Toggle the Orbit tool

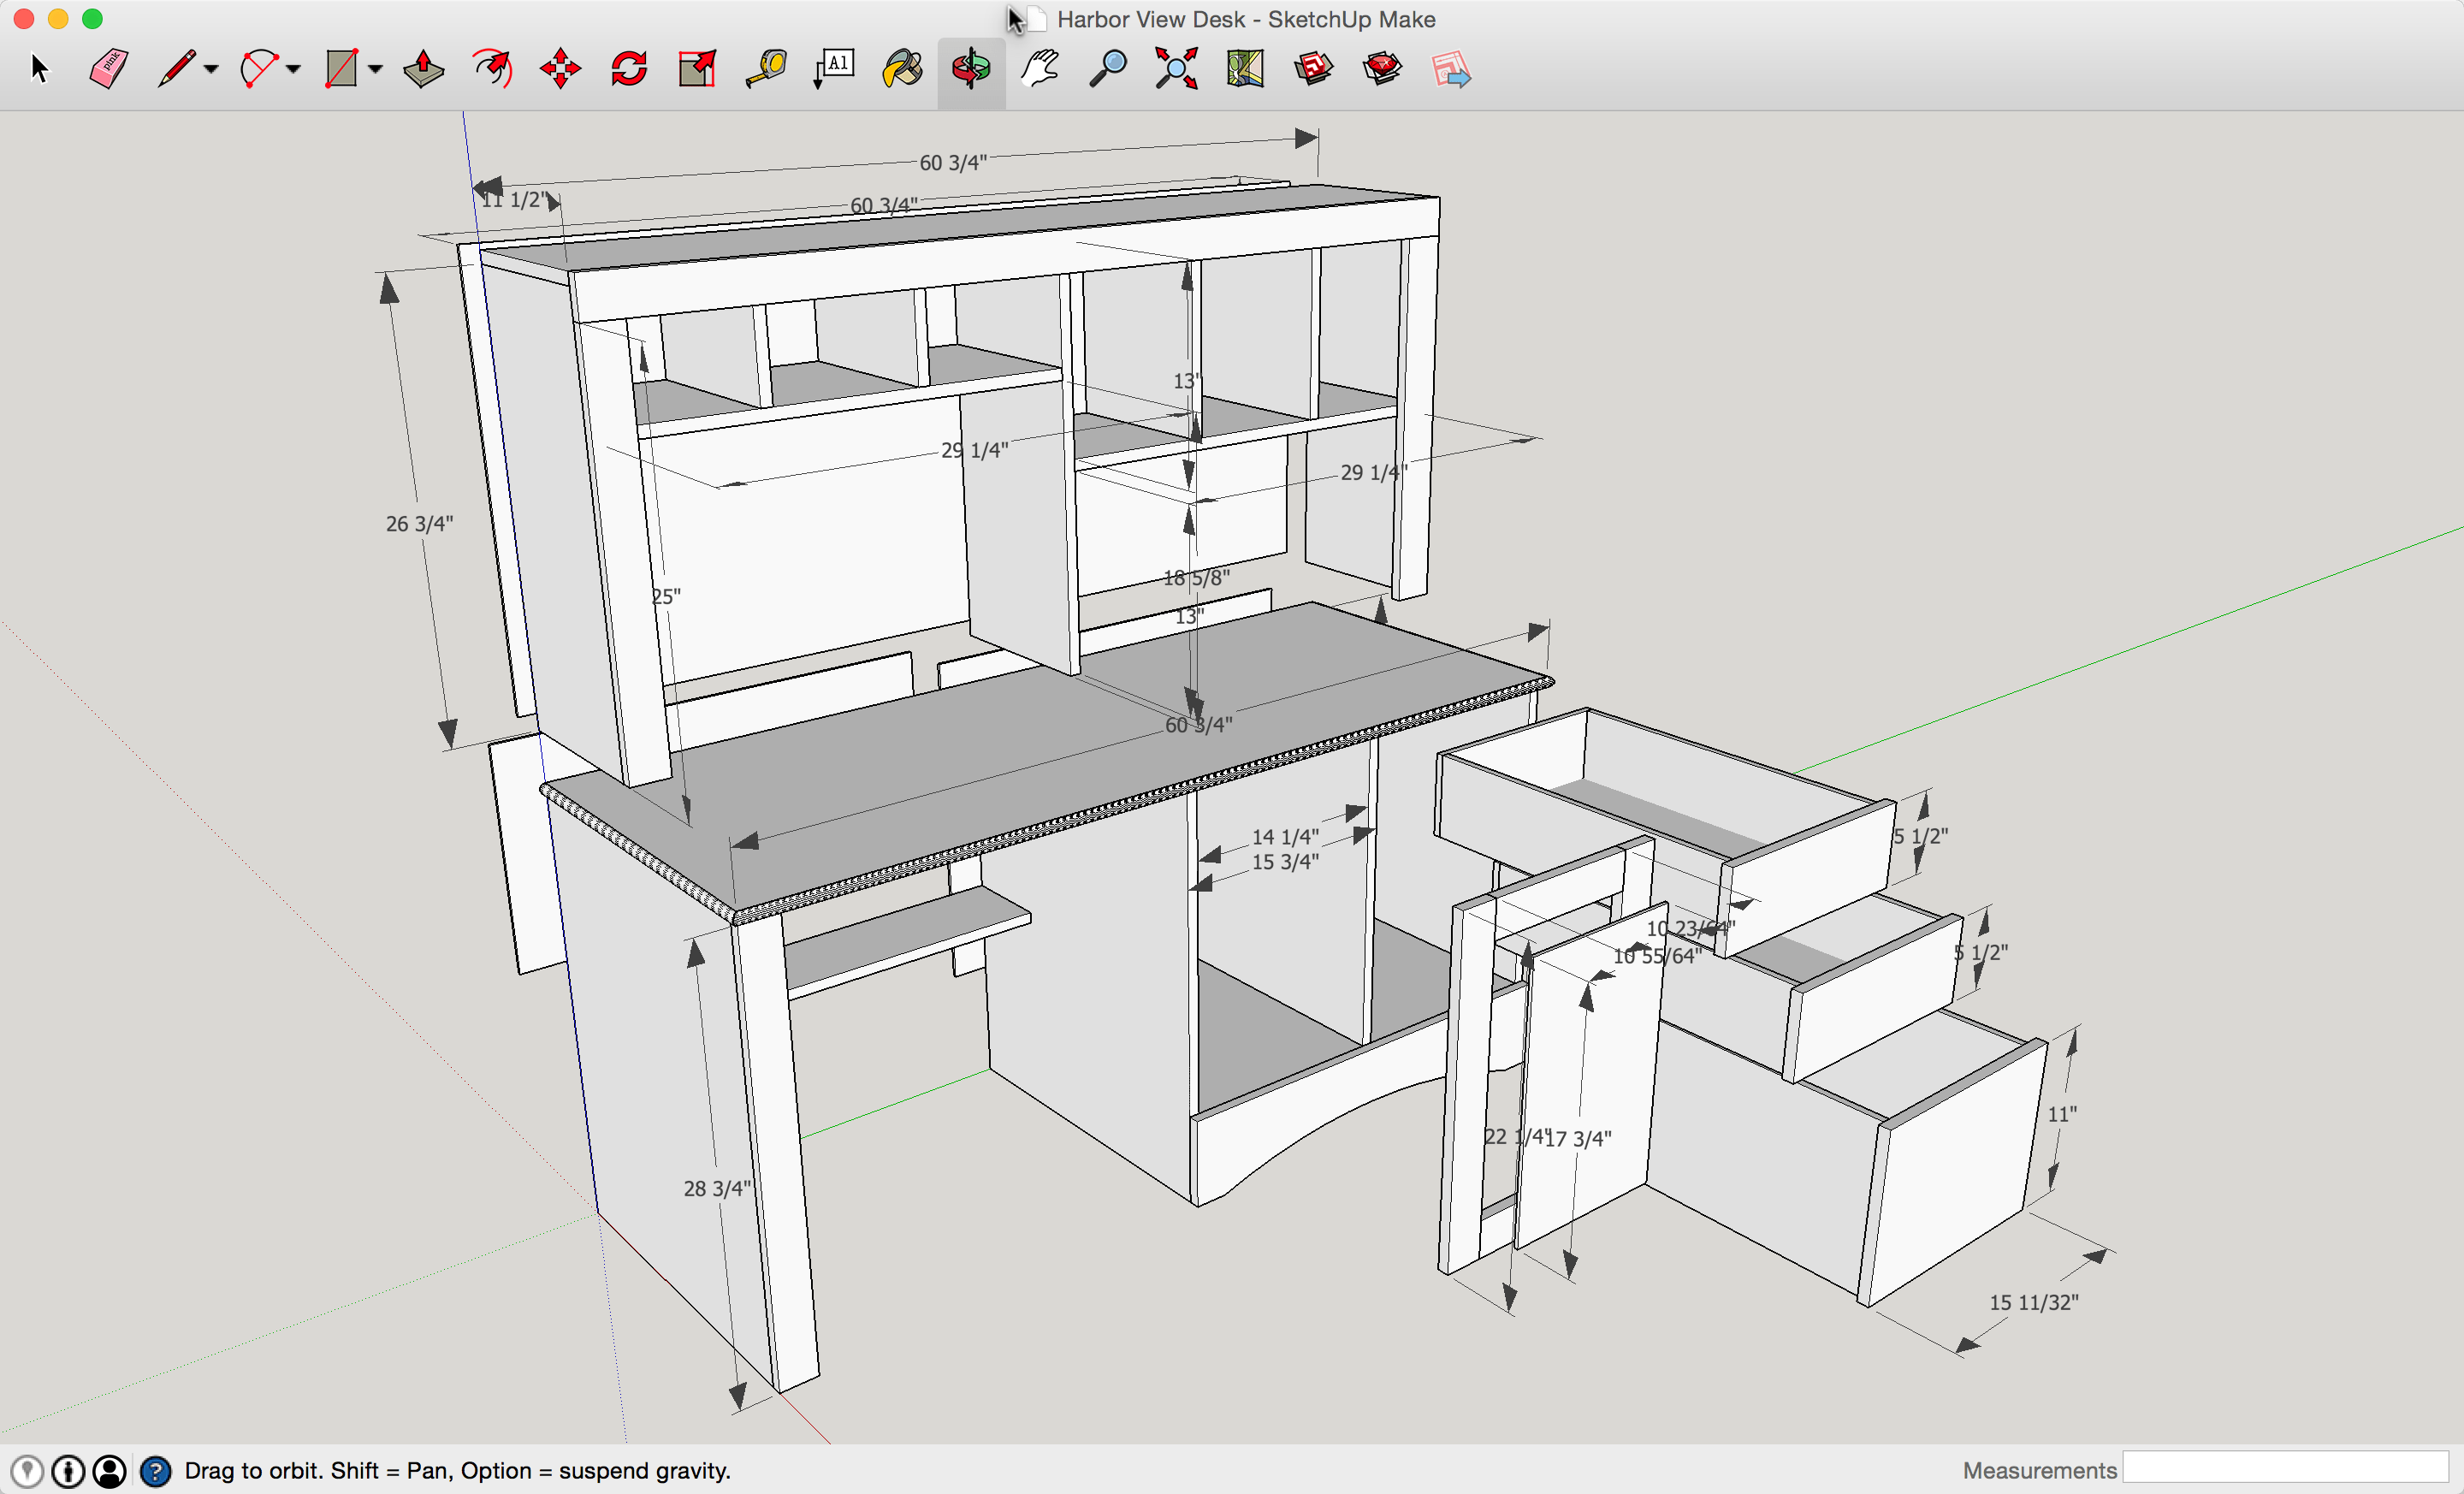971,69
